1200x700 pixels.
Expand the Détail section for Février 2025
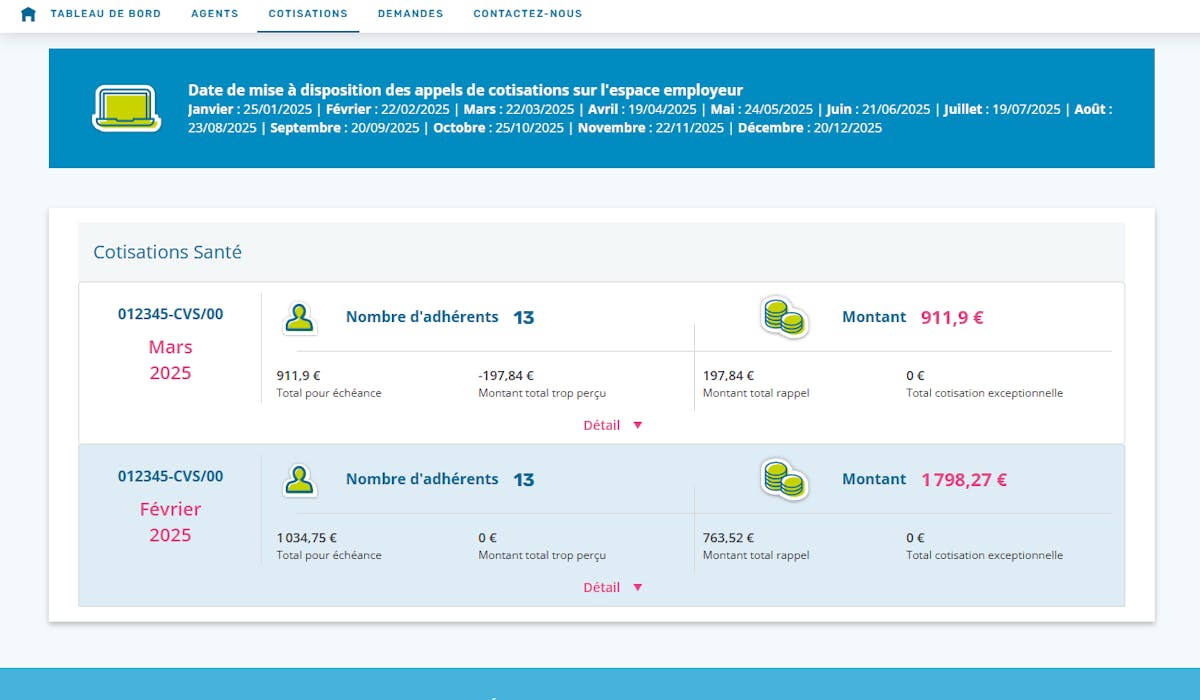tap(603, 587)
